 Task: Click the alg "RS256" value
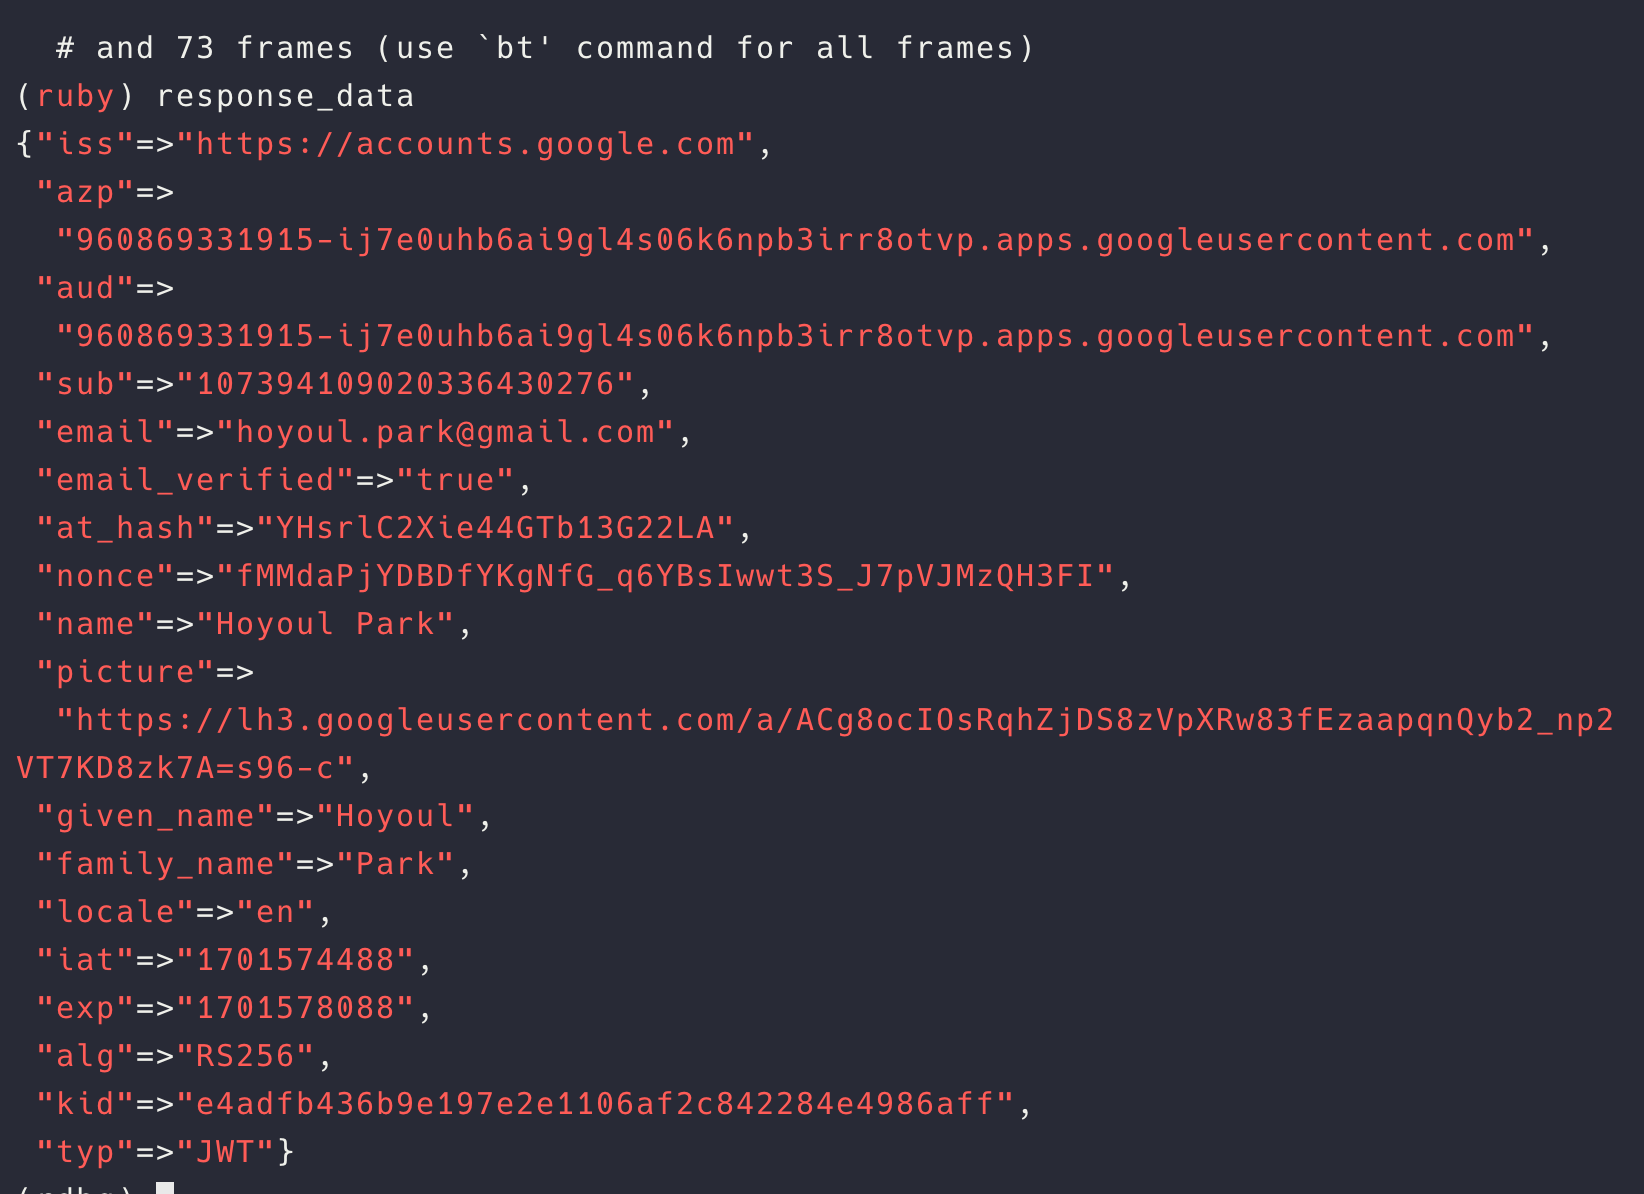click(x=245, y=1056)
